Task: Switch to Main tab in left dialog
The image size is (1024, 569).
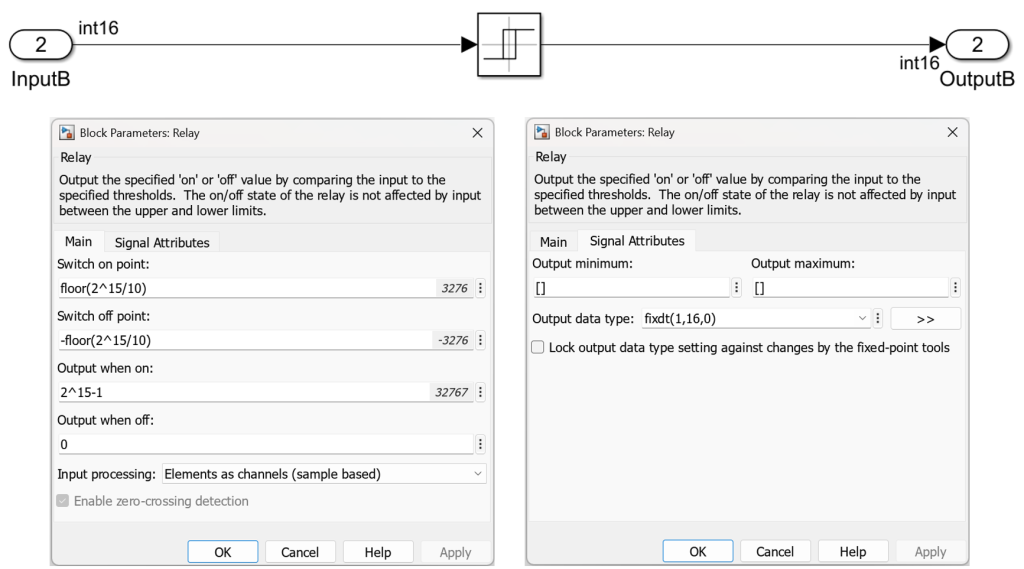Action: point(78,242)
